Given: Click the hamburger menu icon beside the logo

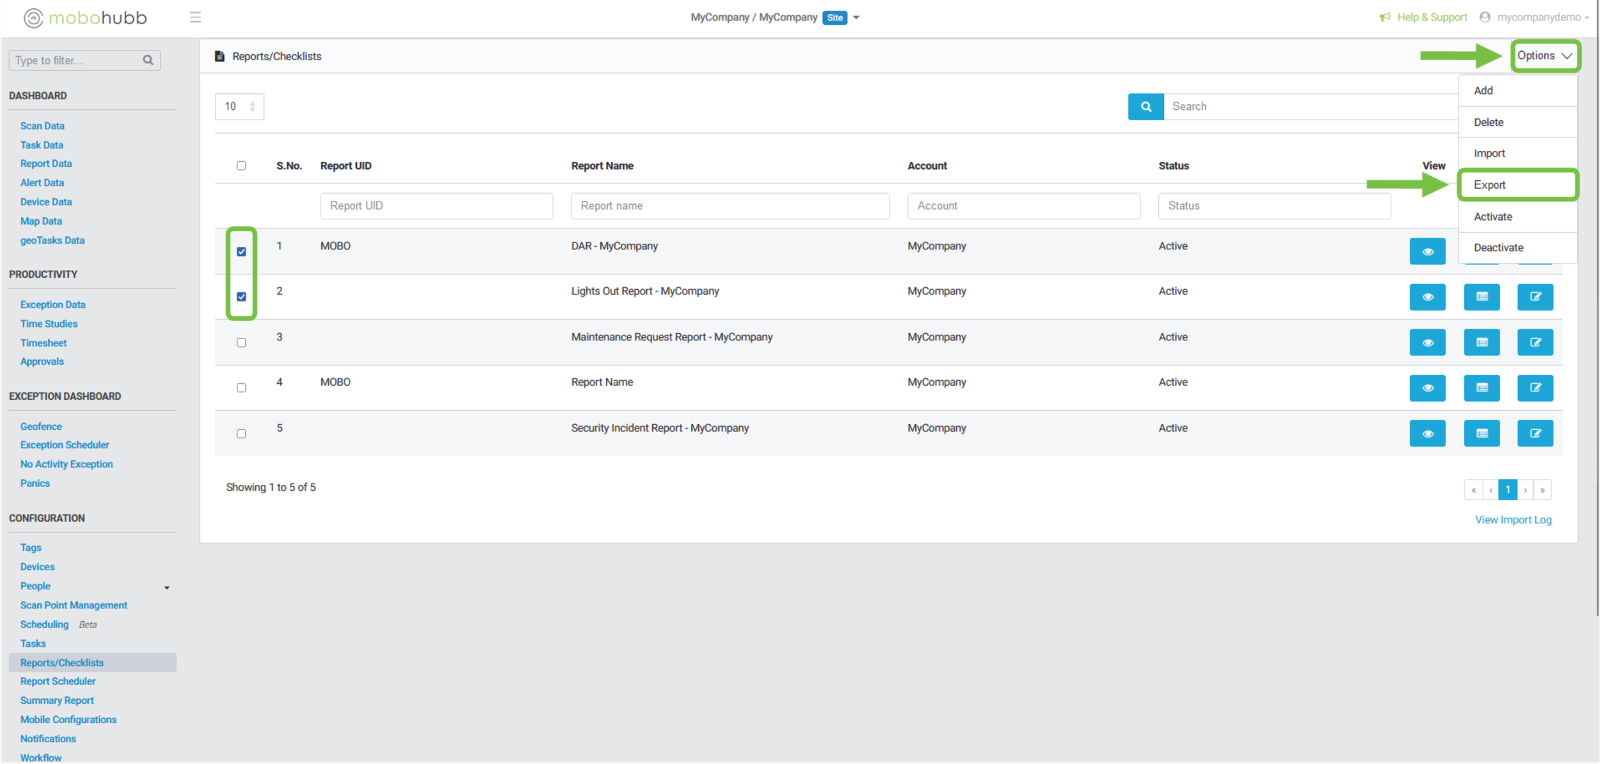Looking at the screenshot, I should coord(195,17).
